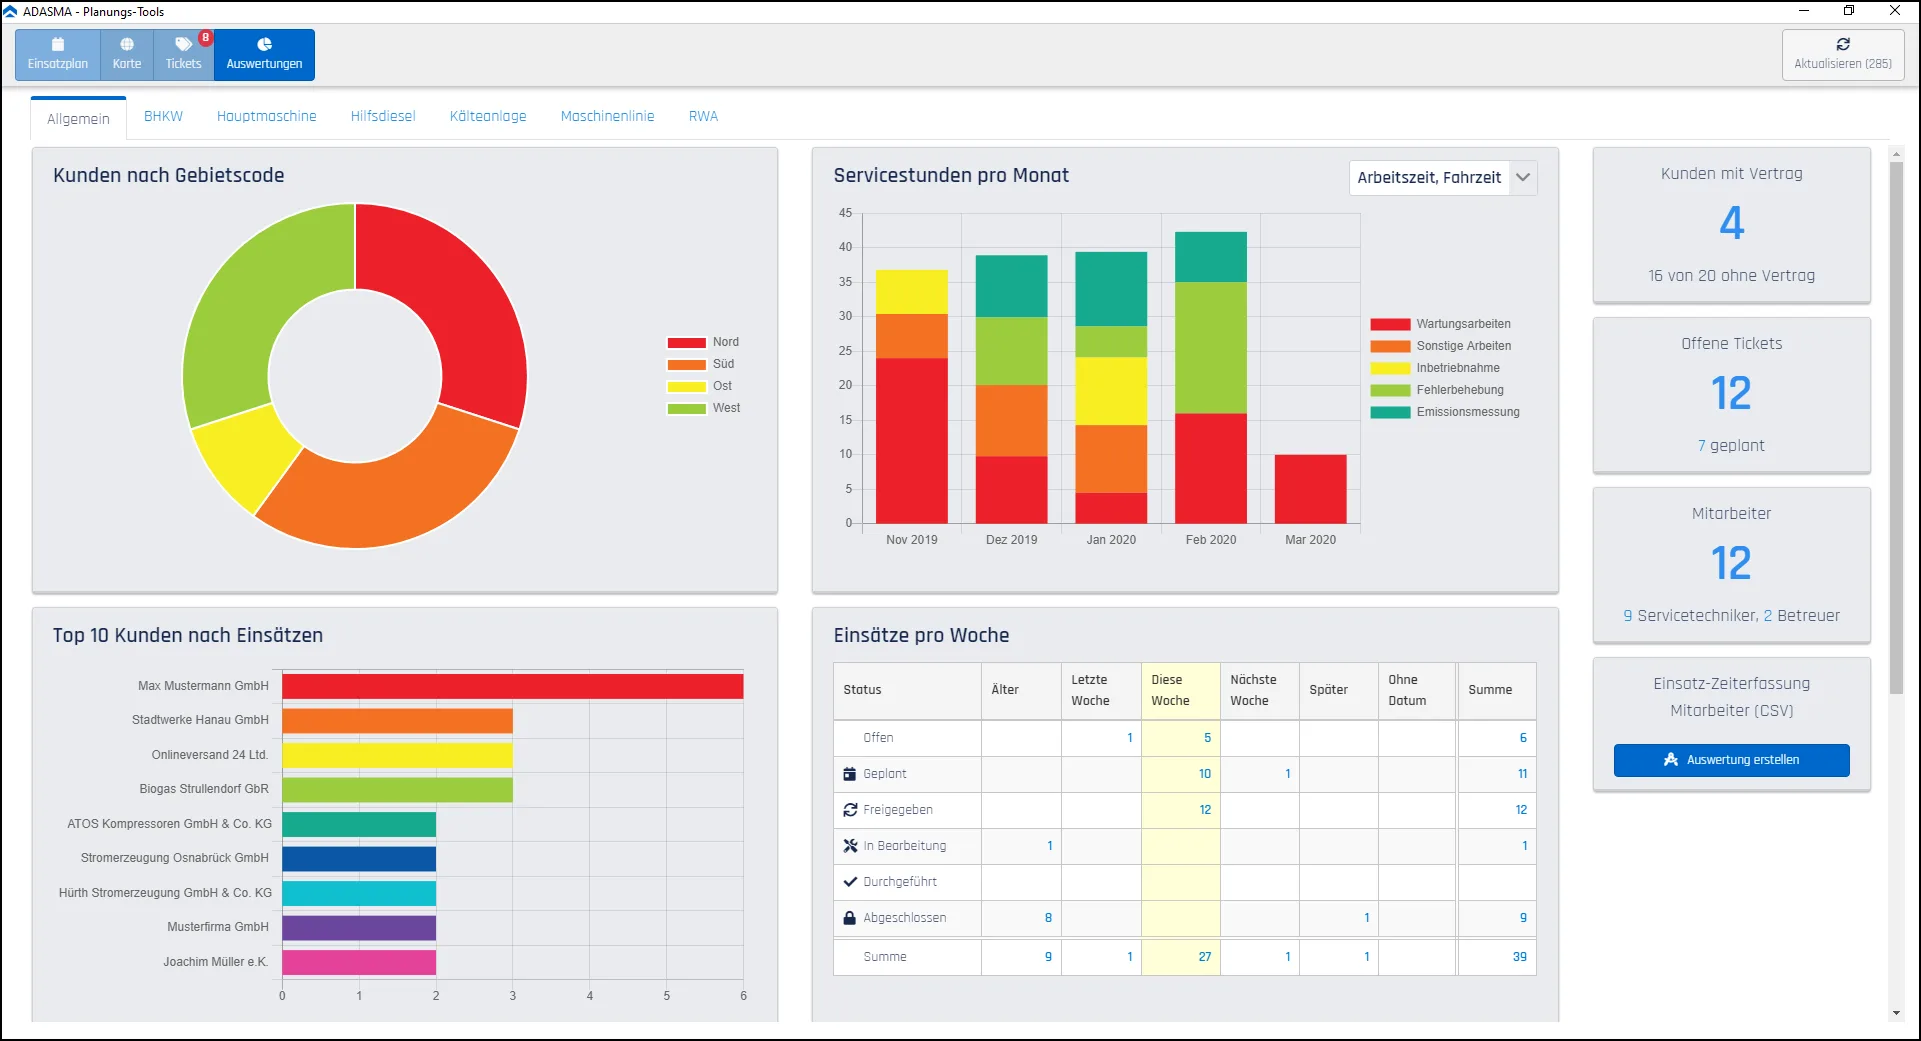The image size is (1921, 1041).
Task: Switch to the Korte map view
Action: pyautogui.click(x=127, y=54)
